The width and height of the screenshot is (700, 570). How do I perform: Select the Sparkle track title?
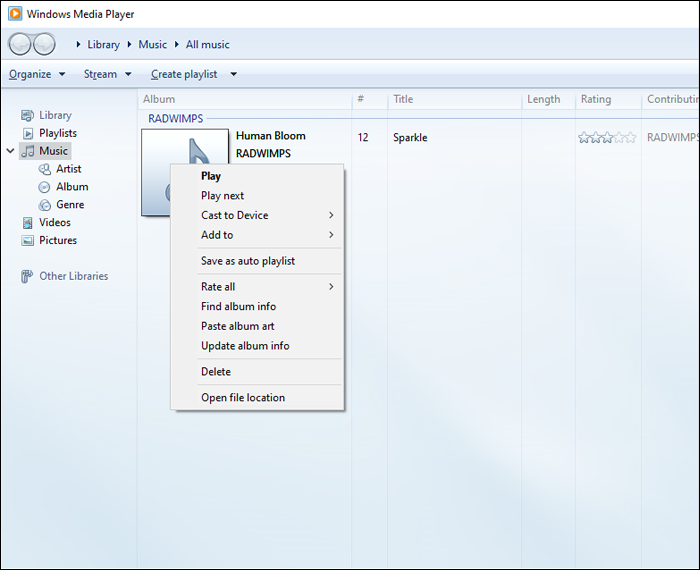pos(410,137)
